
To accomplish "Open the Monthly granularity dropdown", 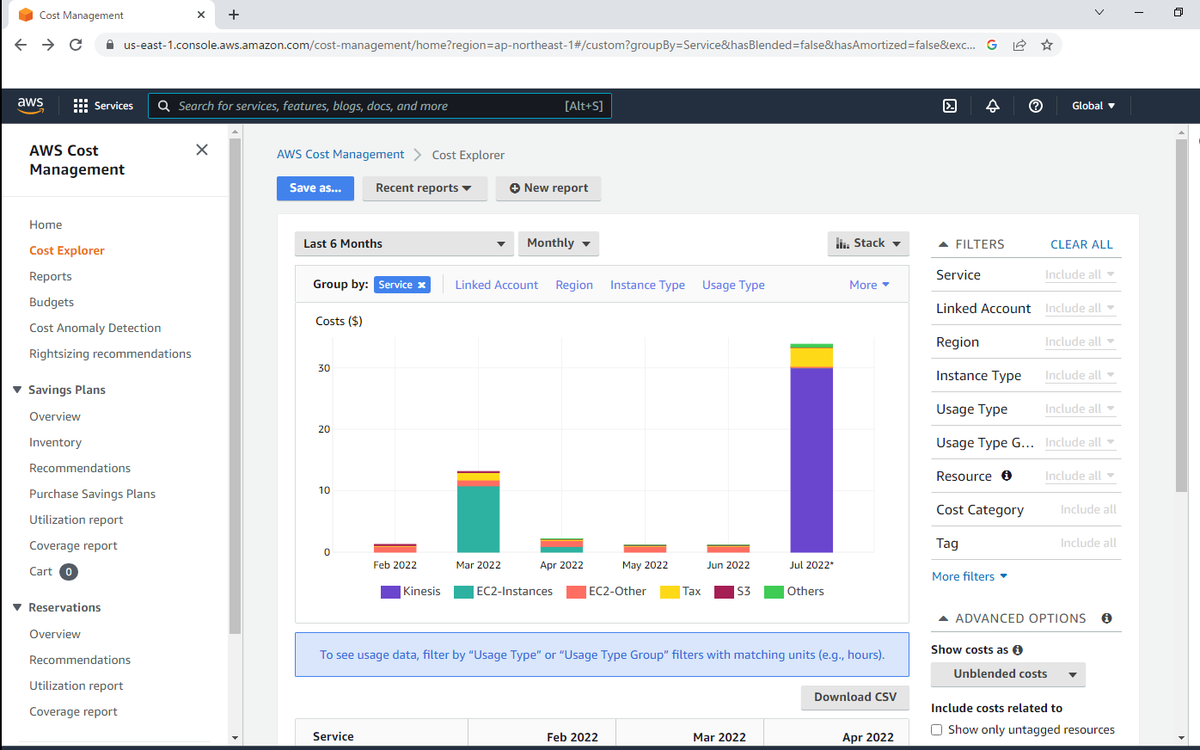I will pos(559,243).
